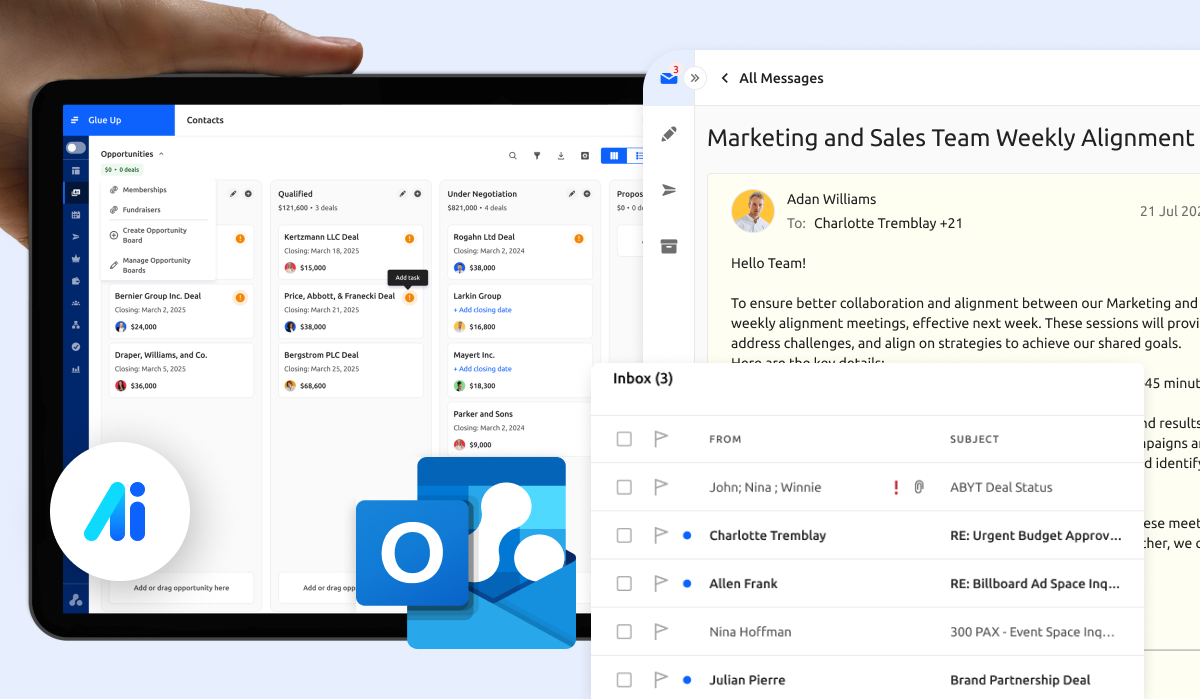Switch to list view using the view toggle

pyautogui.click(x=640, y=155)
